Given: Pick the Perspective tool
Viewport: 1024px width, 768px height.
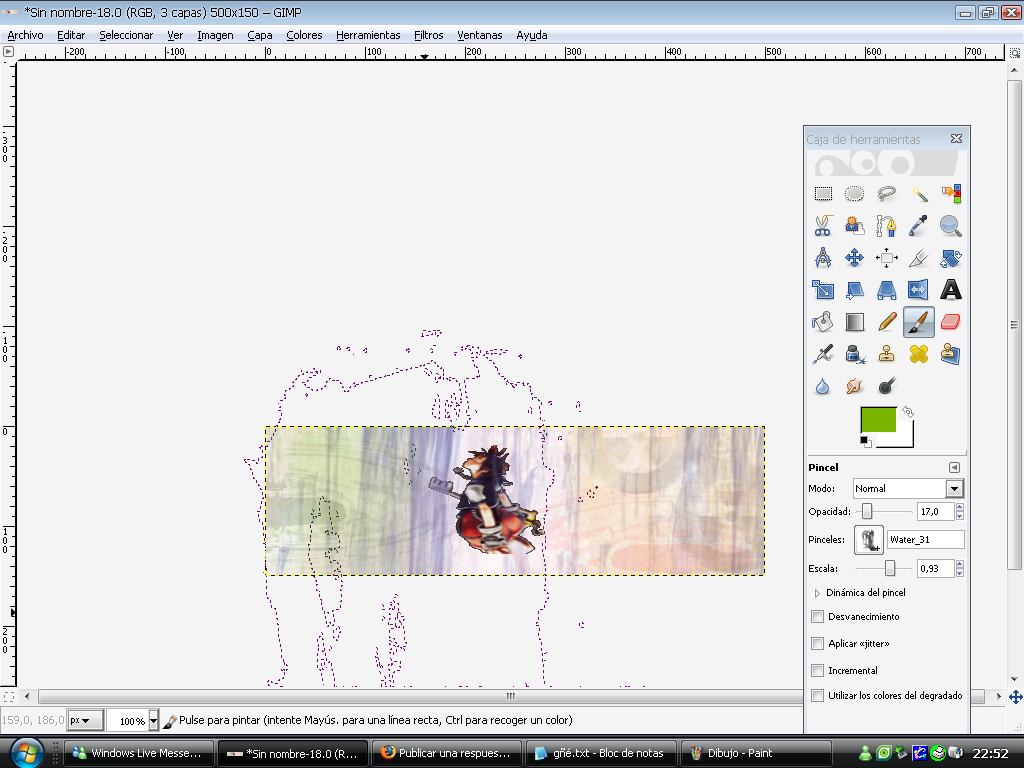Looking at the screenshot, I should [x=886, y=290].
